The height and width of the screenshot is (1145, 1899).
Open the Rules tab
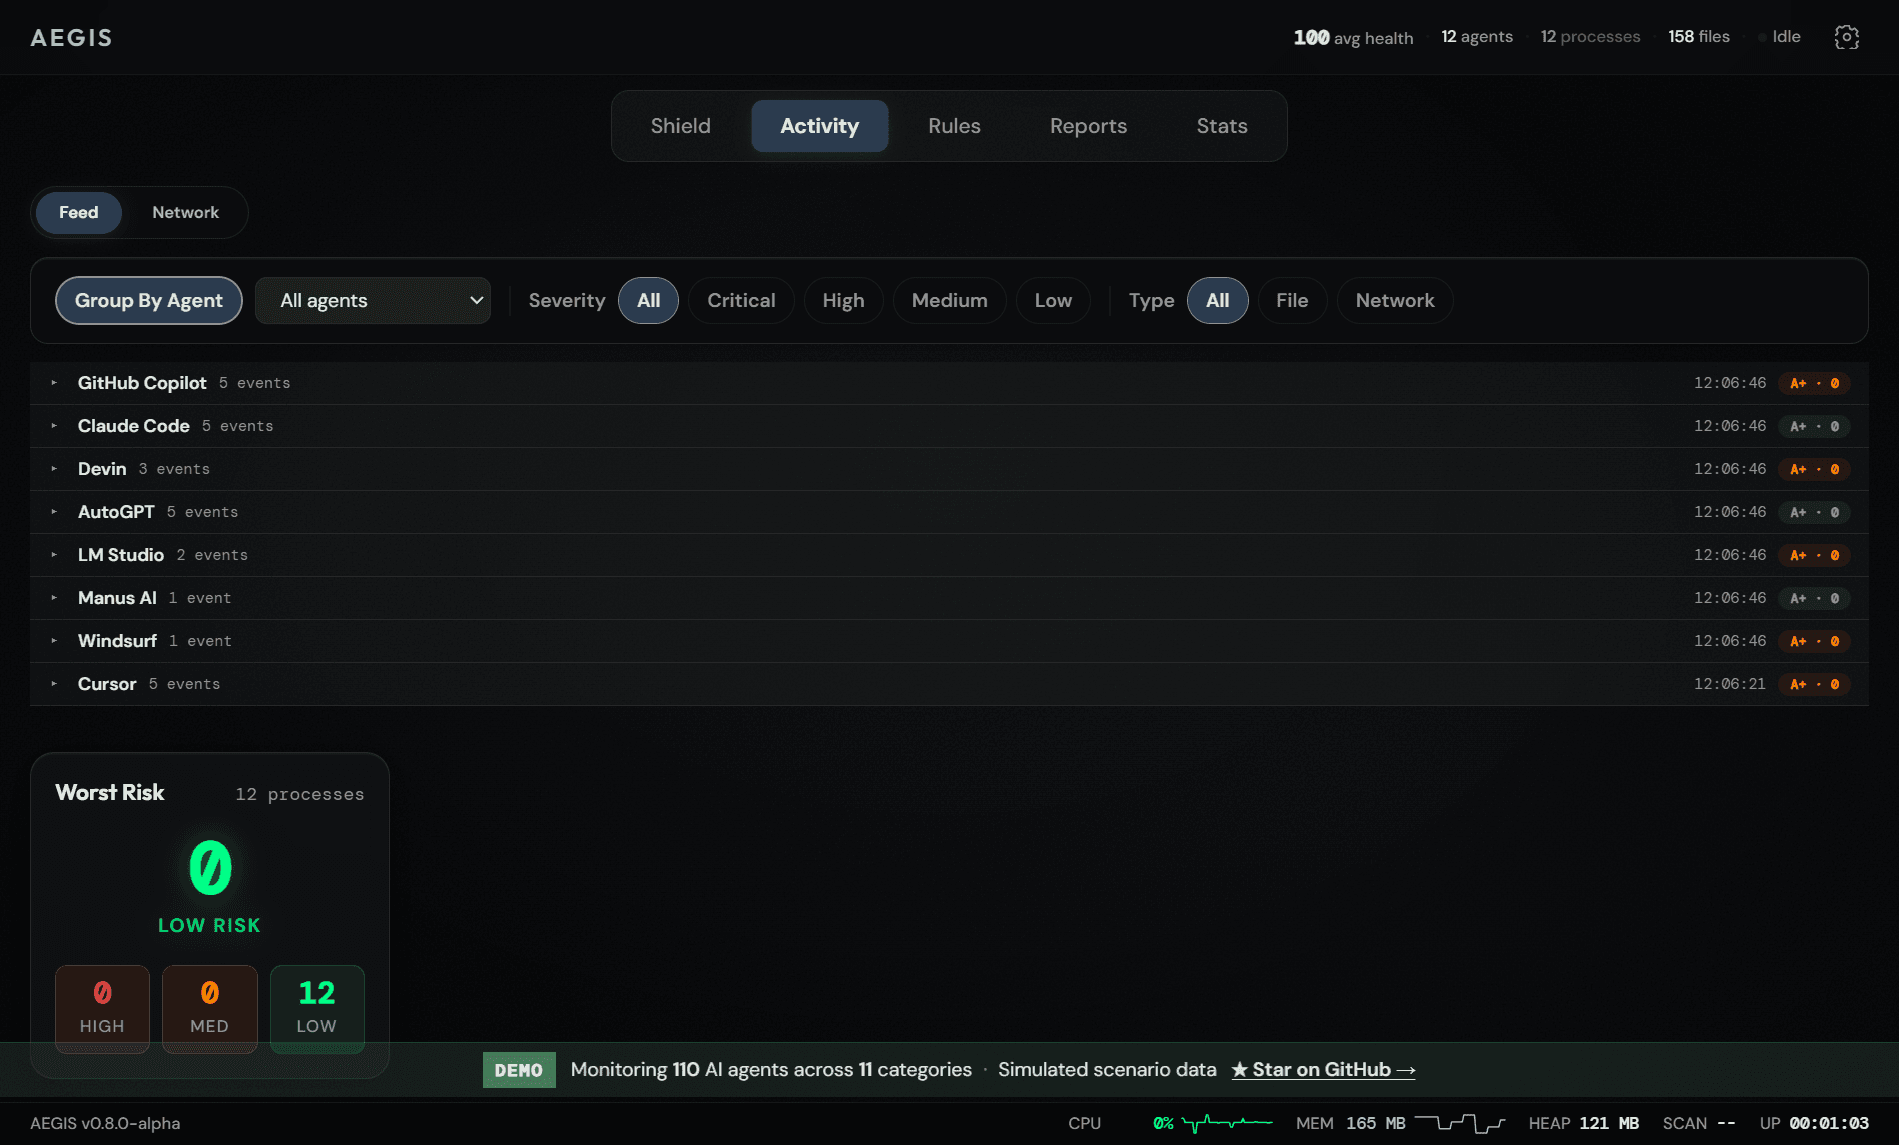pos(954,126)
